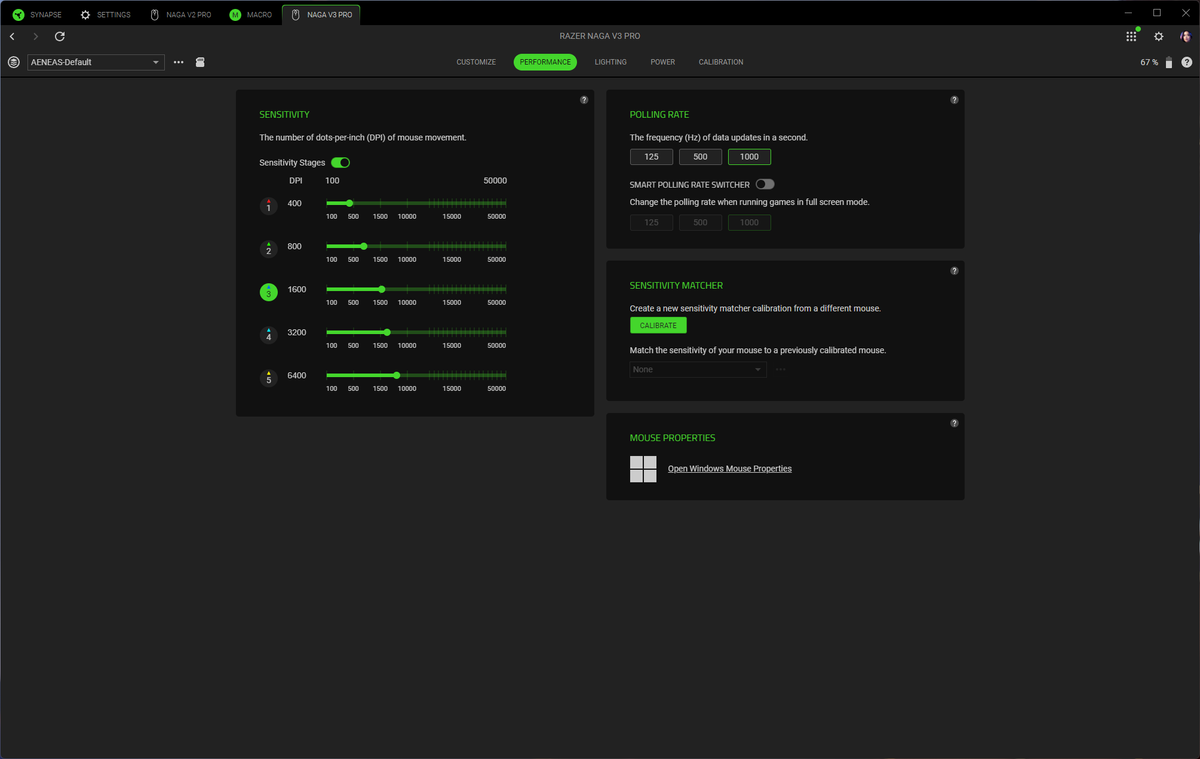Click the back navigation arrow

point(12,36)
